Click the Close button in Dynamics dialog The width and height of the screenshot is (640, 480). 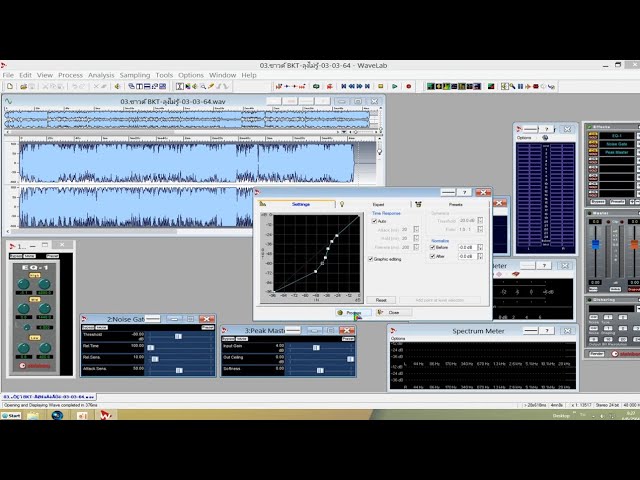(x=393, y=313)
